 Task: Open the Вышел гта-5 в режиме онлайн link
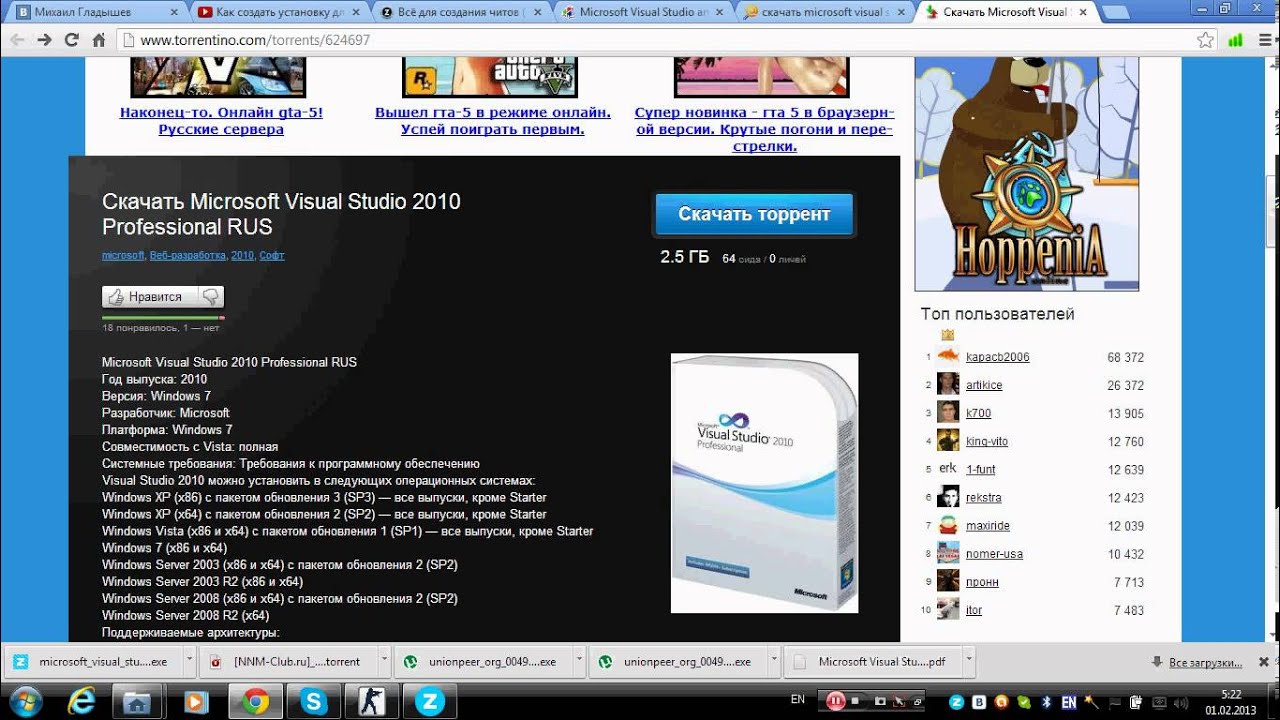click(x=493, y=121)
